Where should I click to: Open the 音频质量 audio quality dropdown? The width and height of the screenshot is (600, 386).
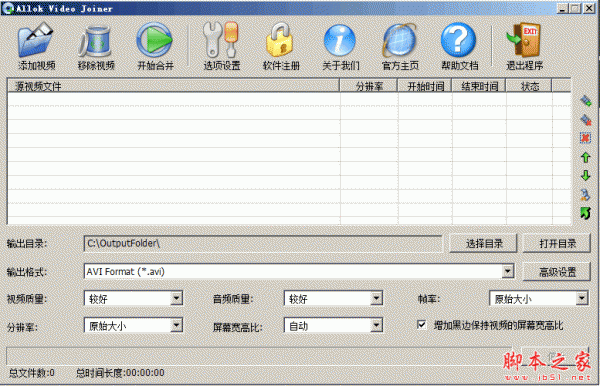pyautogui.click(x=377, y=298)
